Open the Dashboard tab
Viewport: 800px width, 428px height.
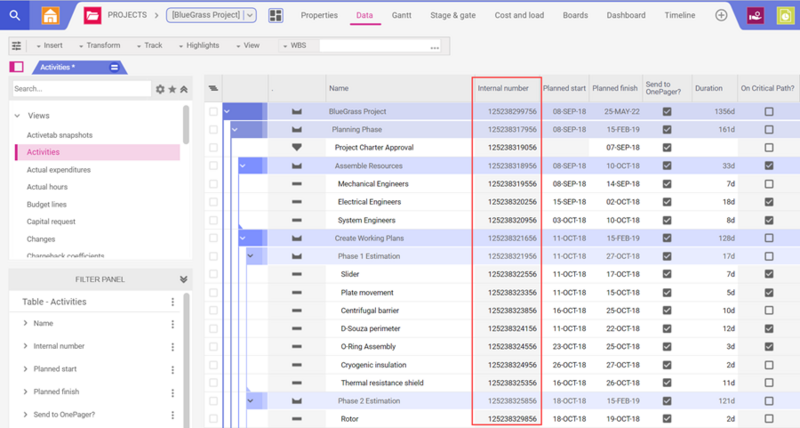point(626,15)
